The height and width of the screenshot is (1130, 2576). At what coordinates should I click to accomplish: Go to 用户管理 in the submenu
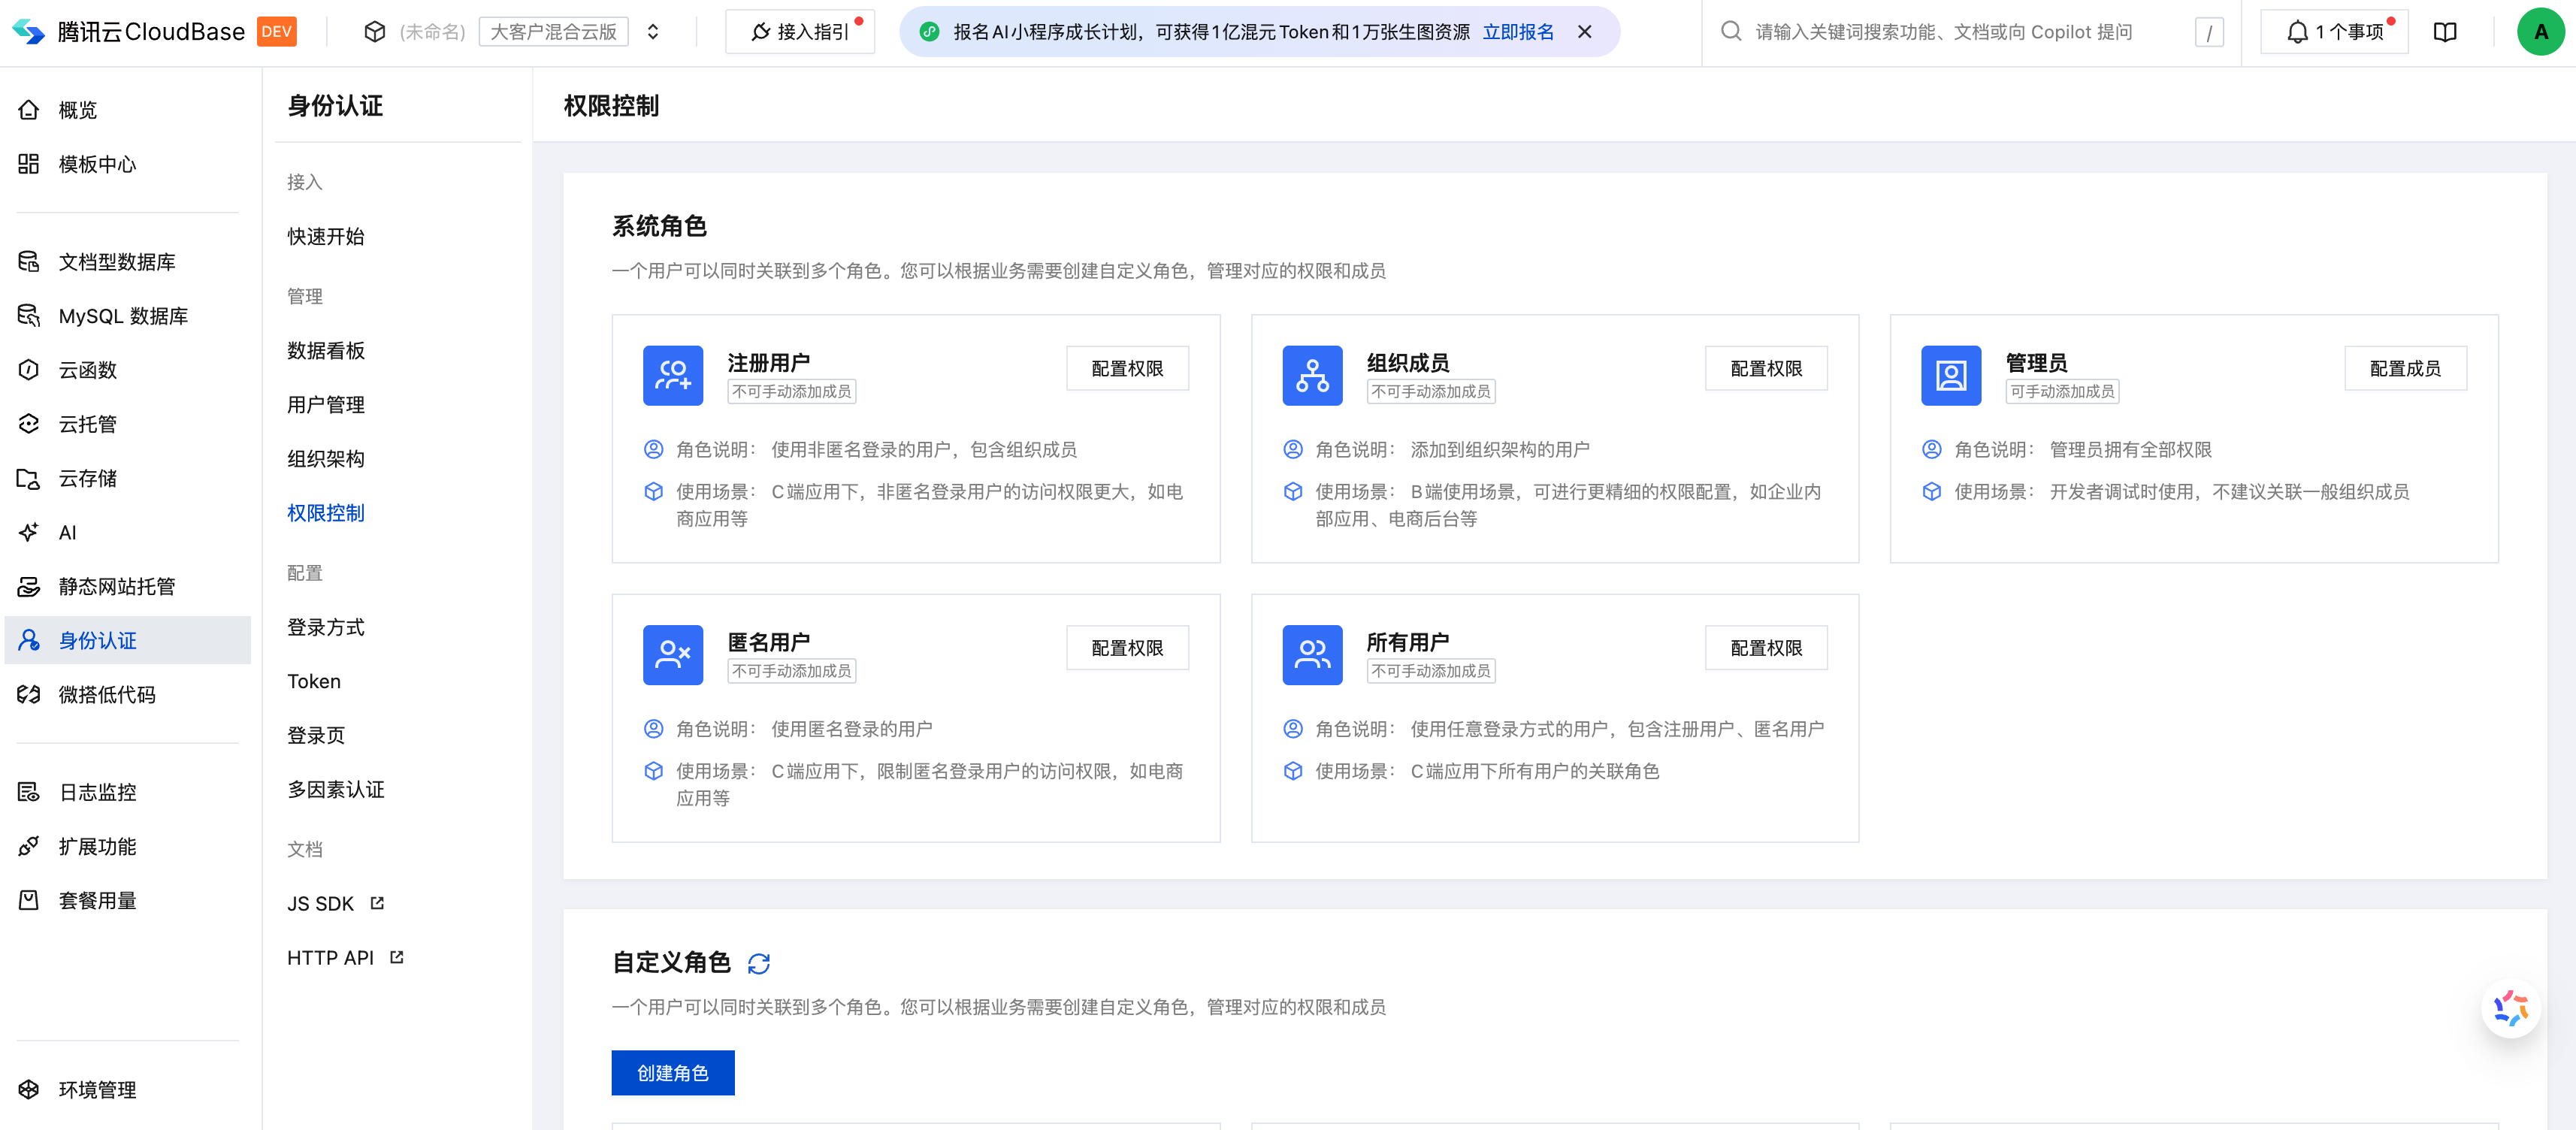click(326, 405)
